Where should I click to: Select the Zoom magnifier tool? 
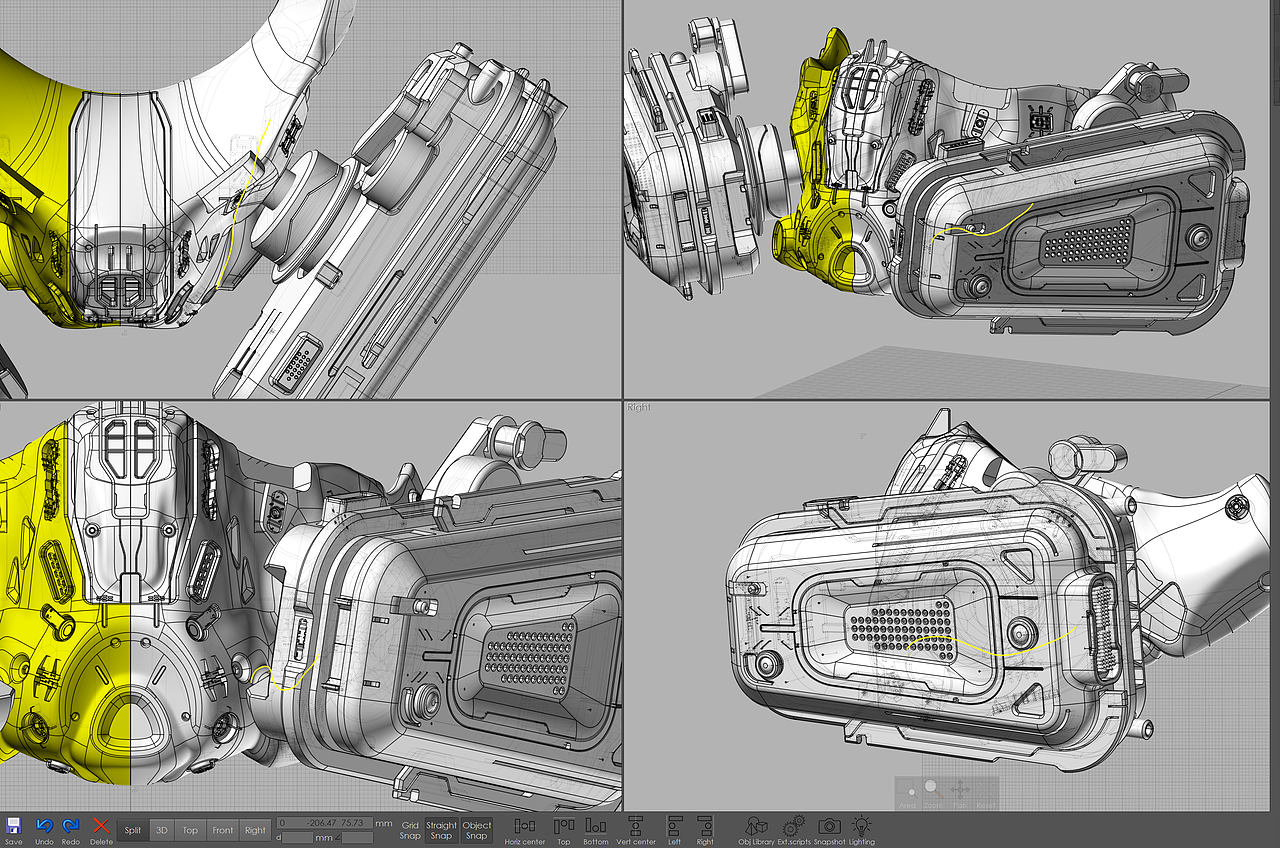point(933,792)
